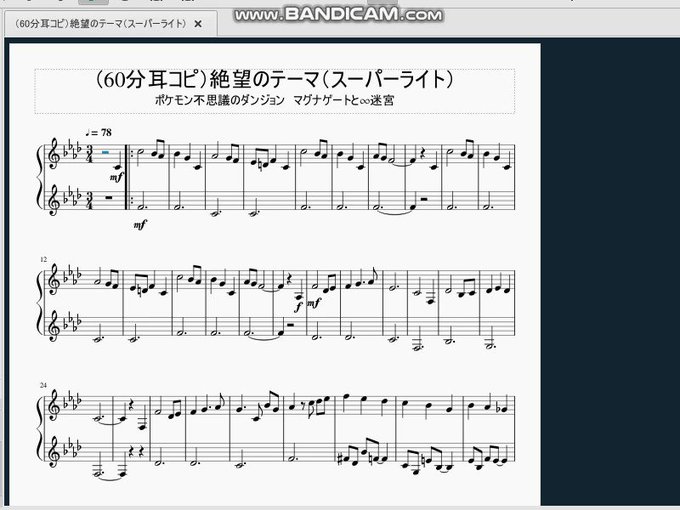This screenshot has width=680, height=510.
Task: Select the mf dynamic under the first treble staff
Action: click(116, 177)
